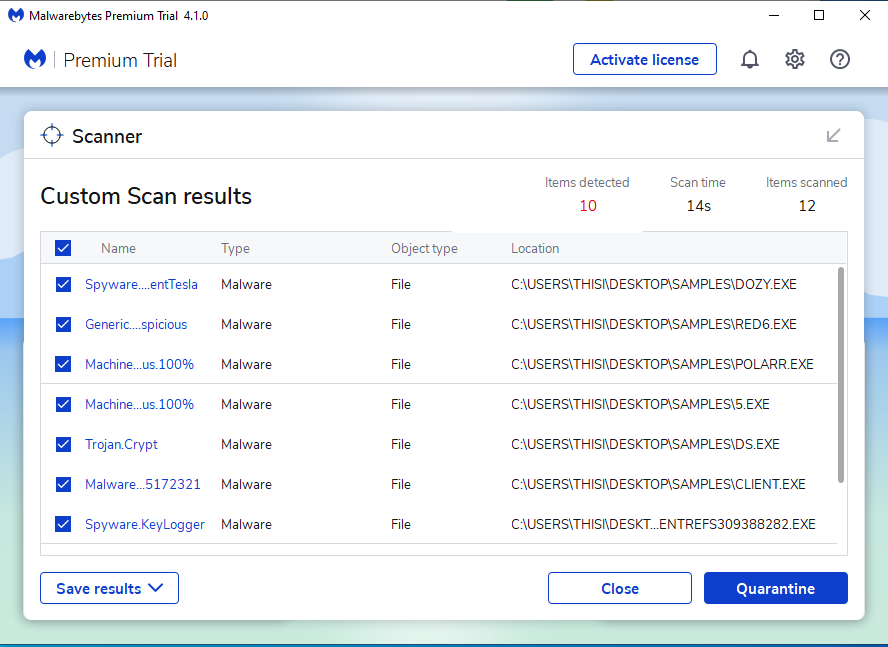Collapse the Scanner panel with the arrow icon

[833, 135]
